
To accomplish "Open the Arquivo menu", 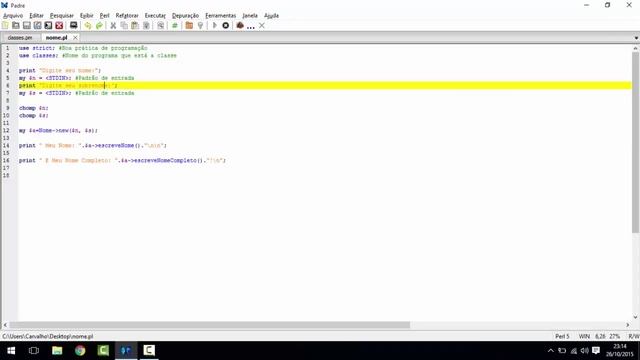I will pyautogui.click(x=13, y=16).
